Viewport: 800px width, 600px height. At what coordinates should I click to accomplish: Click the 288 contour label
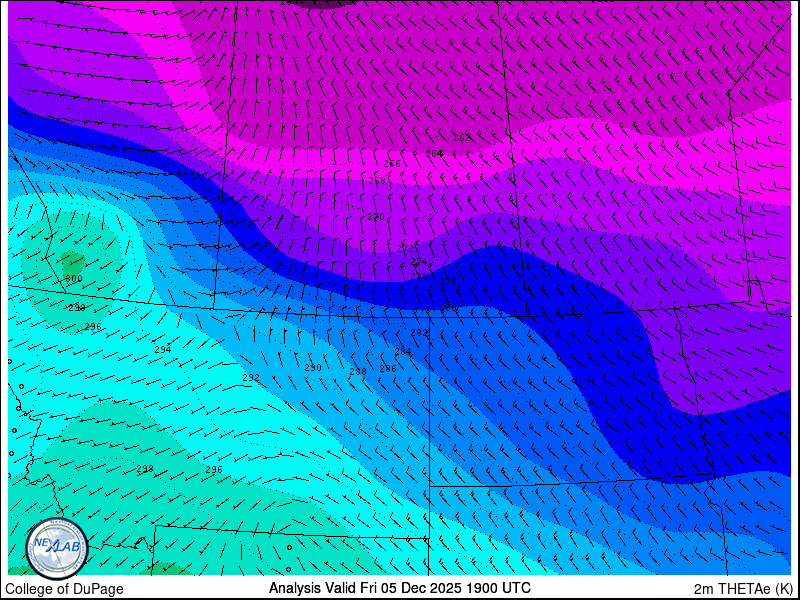coord(358,372)
